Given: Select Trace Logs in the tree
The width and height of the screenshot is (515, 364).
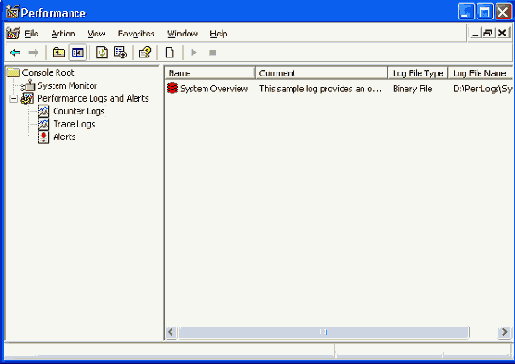Looking at the screenshot, I should (x=74, y=124).
